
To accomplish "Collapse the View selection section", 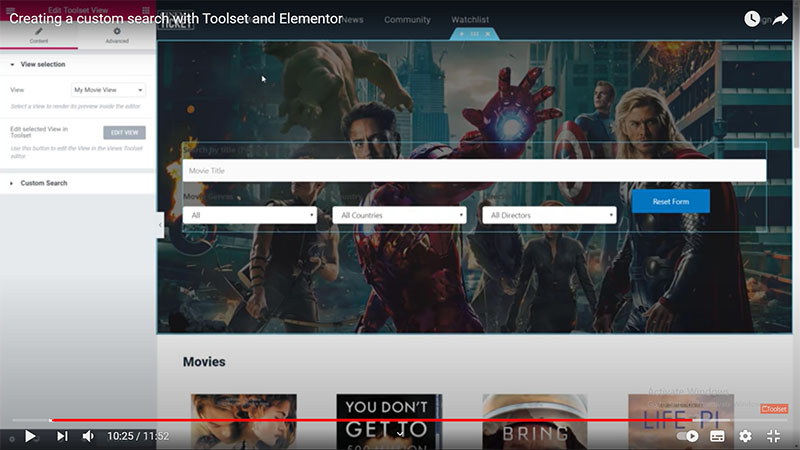I will pyautogui.click(x=78, y=64).
